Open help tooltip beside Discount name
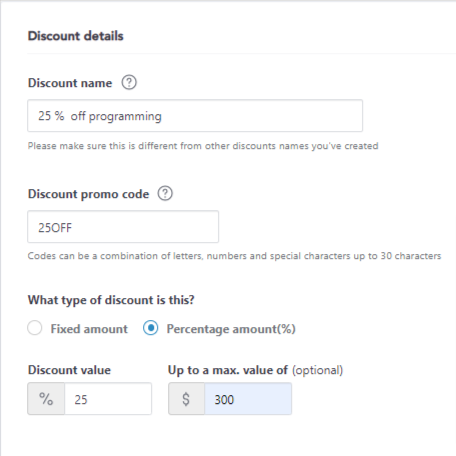This screenshot has height=456, width=456. tap(129, 82)
